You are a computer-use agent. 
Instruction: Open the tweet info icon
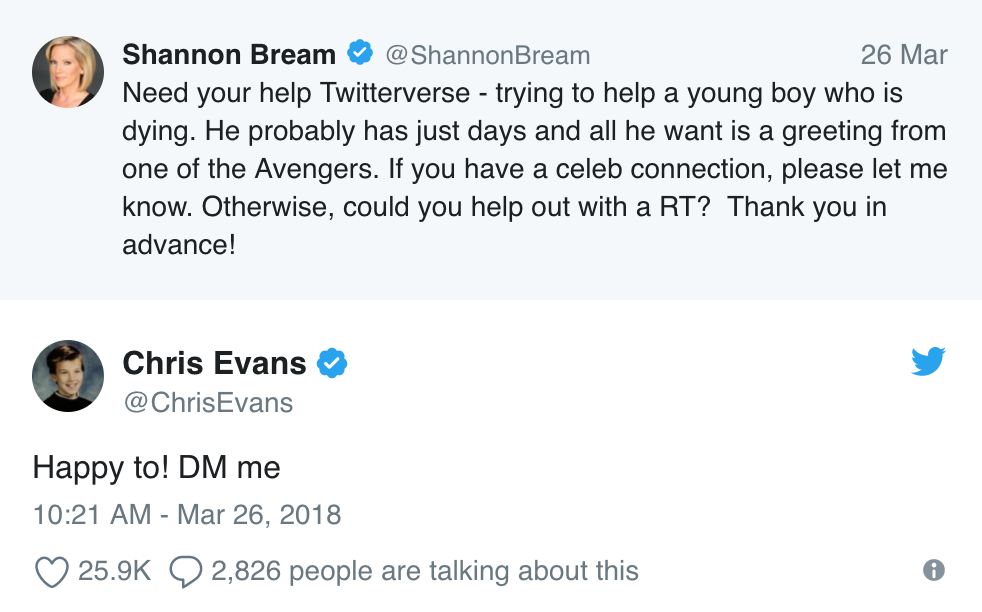coord(934,570)
